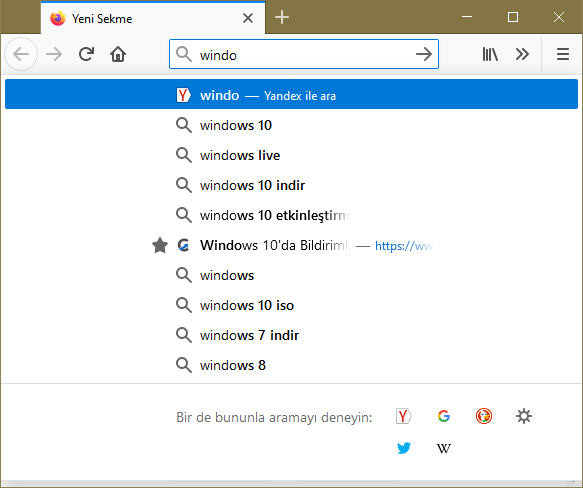This screenshot has width=583, height=488.
Task: Search with the Yandex one-off engine icon
Action: (x=403, y=416)
